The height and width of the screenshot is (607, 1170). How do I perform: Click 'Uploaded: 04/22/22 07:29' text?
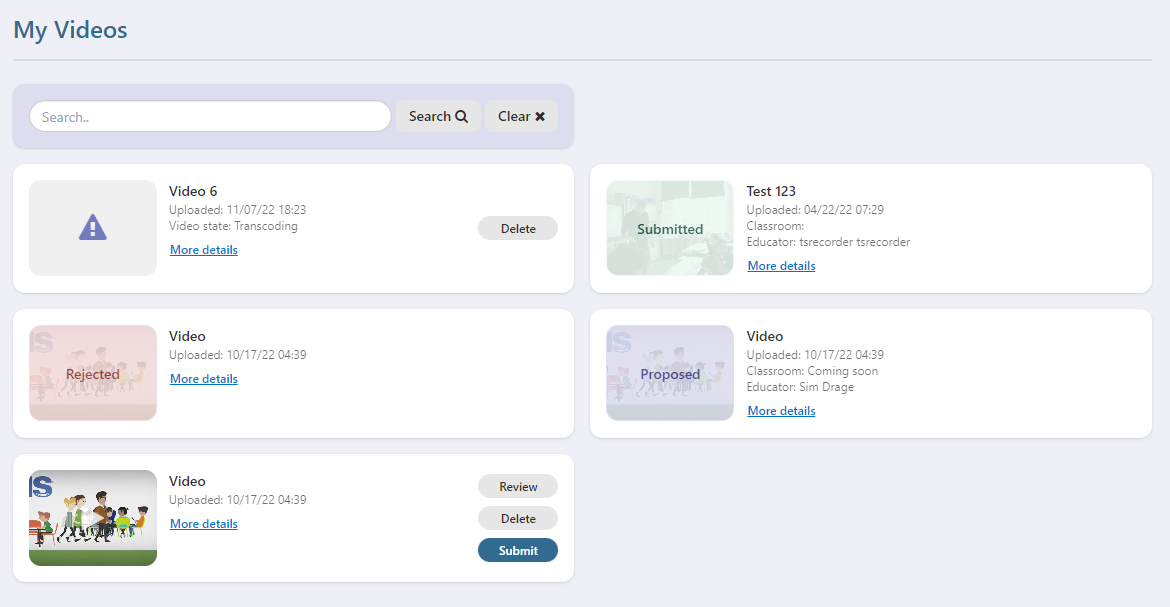coord(815,210)
